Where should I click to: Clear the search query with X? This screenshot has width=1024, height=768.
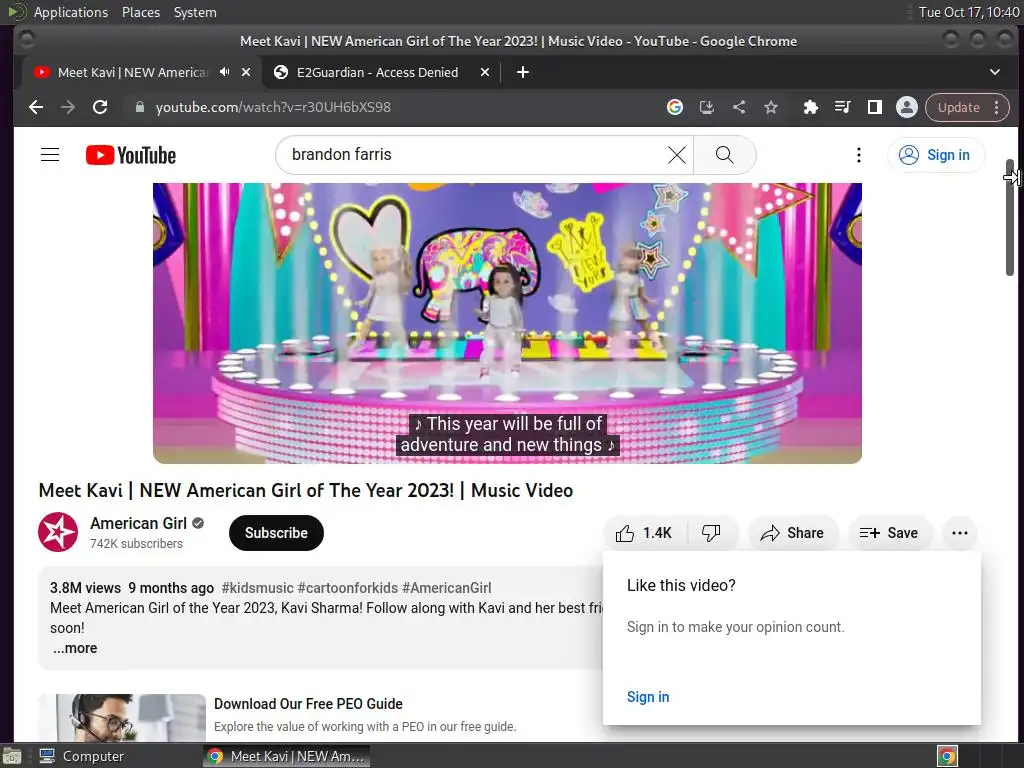[677, 155]
